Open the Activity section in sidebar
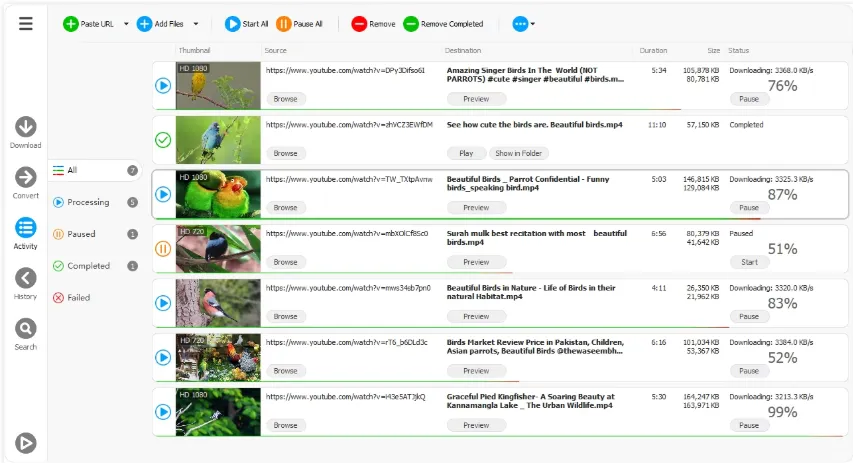 [x=26, y=233]
